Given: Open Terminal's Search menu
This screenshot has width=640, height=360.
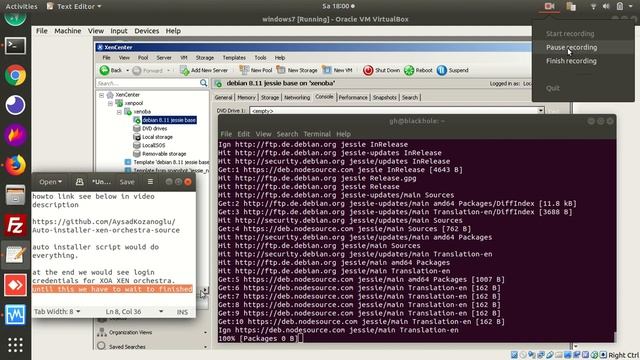Looking at the screenshot, I should pos(287,134).
